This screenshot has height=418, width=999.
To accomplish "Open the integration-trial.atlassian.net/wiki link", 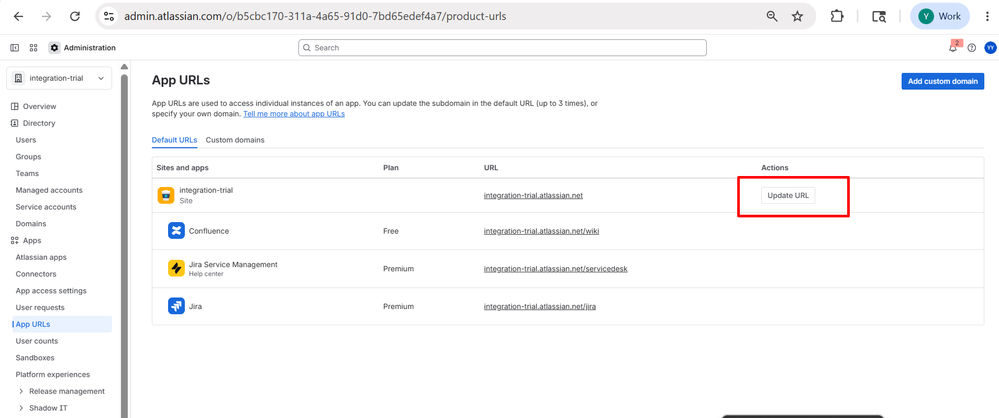I will 542,231.
